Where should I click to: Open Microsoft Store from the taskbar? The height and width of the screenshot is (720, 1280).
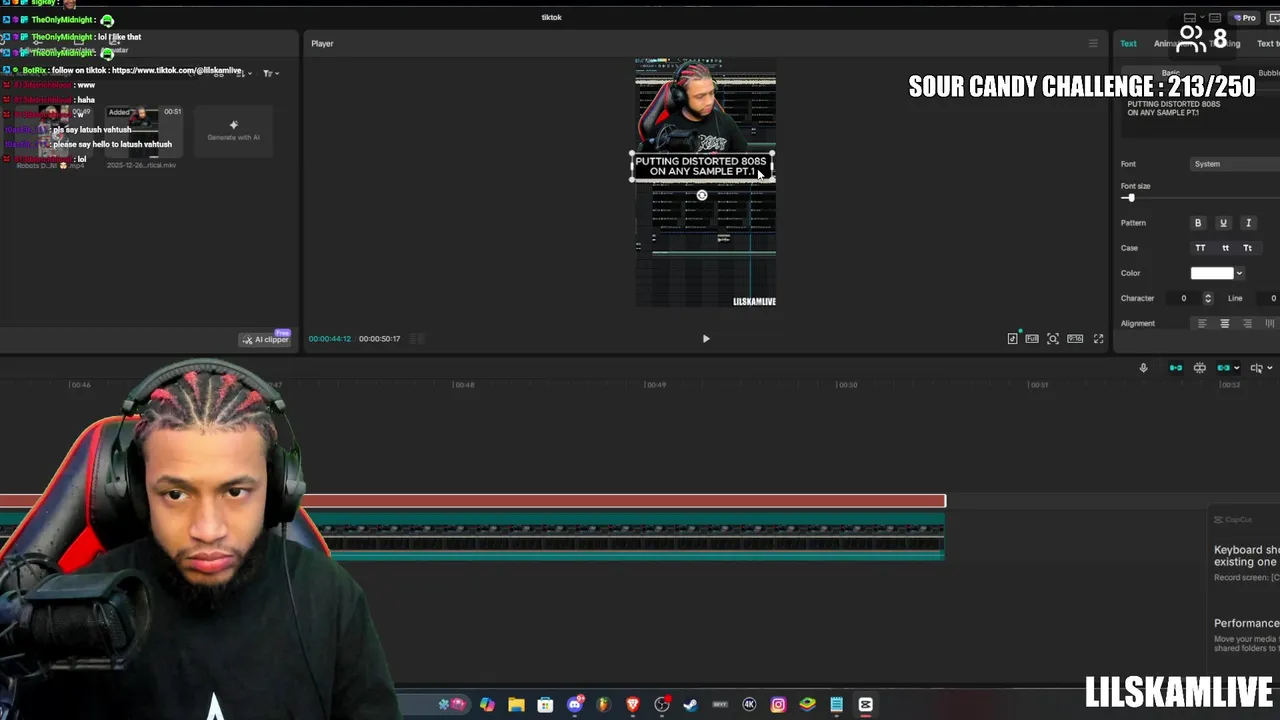coord(545,705)
